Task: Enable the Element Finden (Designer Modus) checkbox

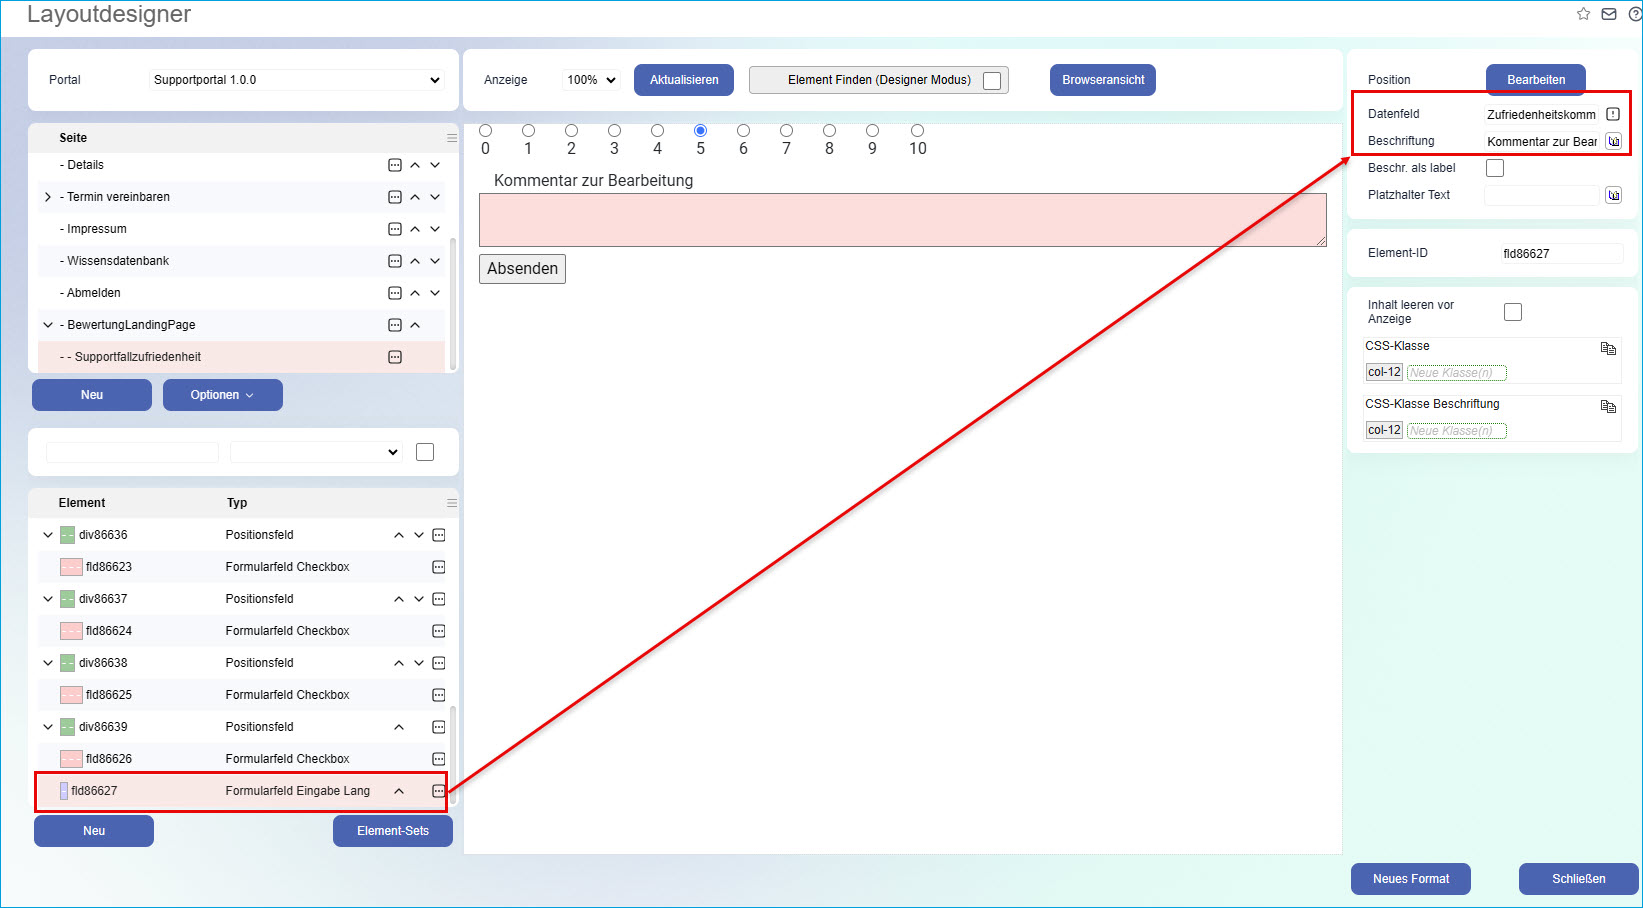Action: tap(992, 81)
